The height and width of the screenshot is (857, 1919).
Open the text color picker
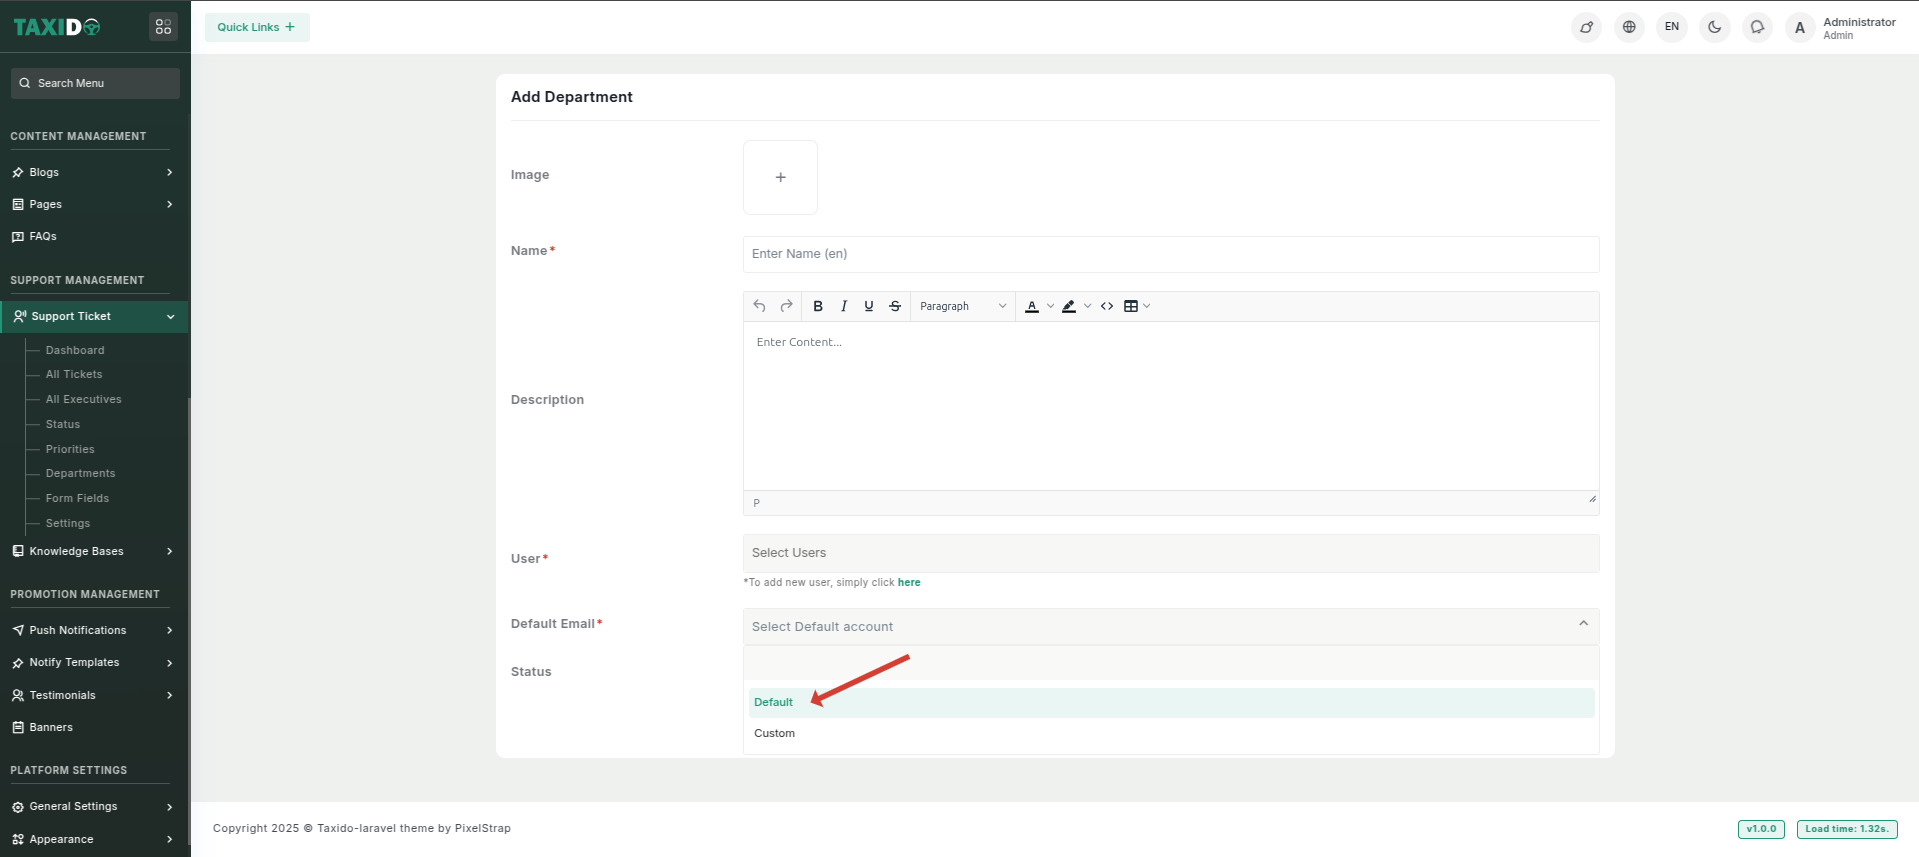[1032, 306]
